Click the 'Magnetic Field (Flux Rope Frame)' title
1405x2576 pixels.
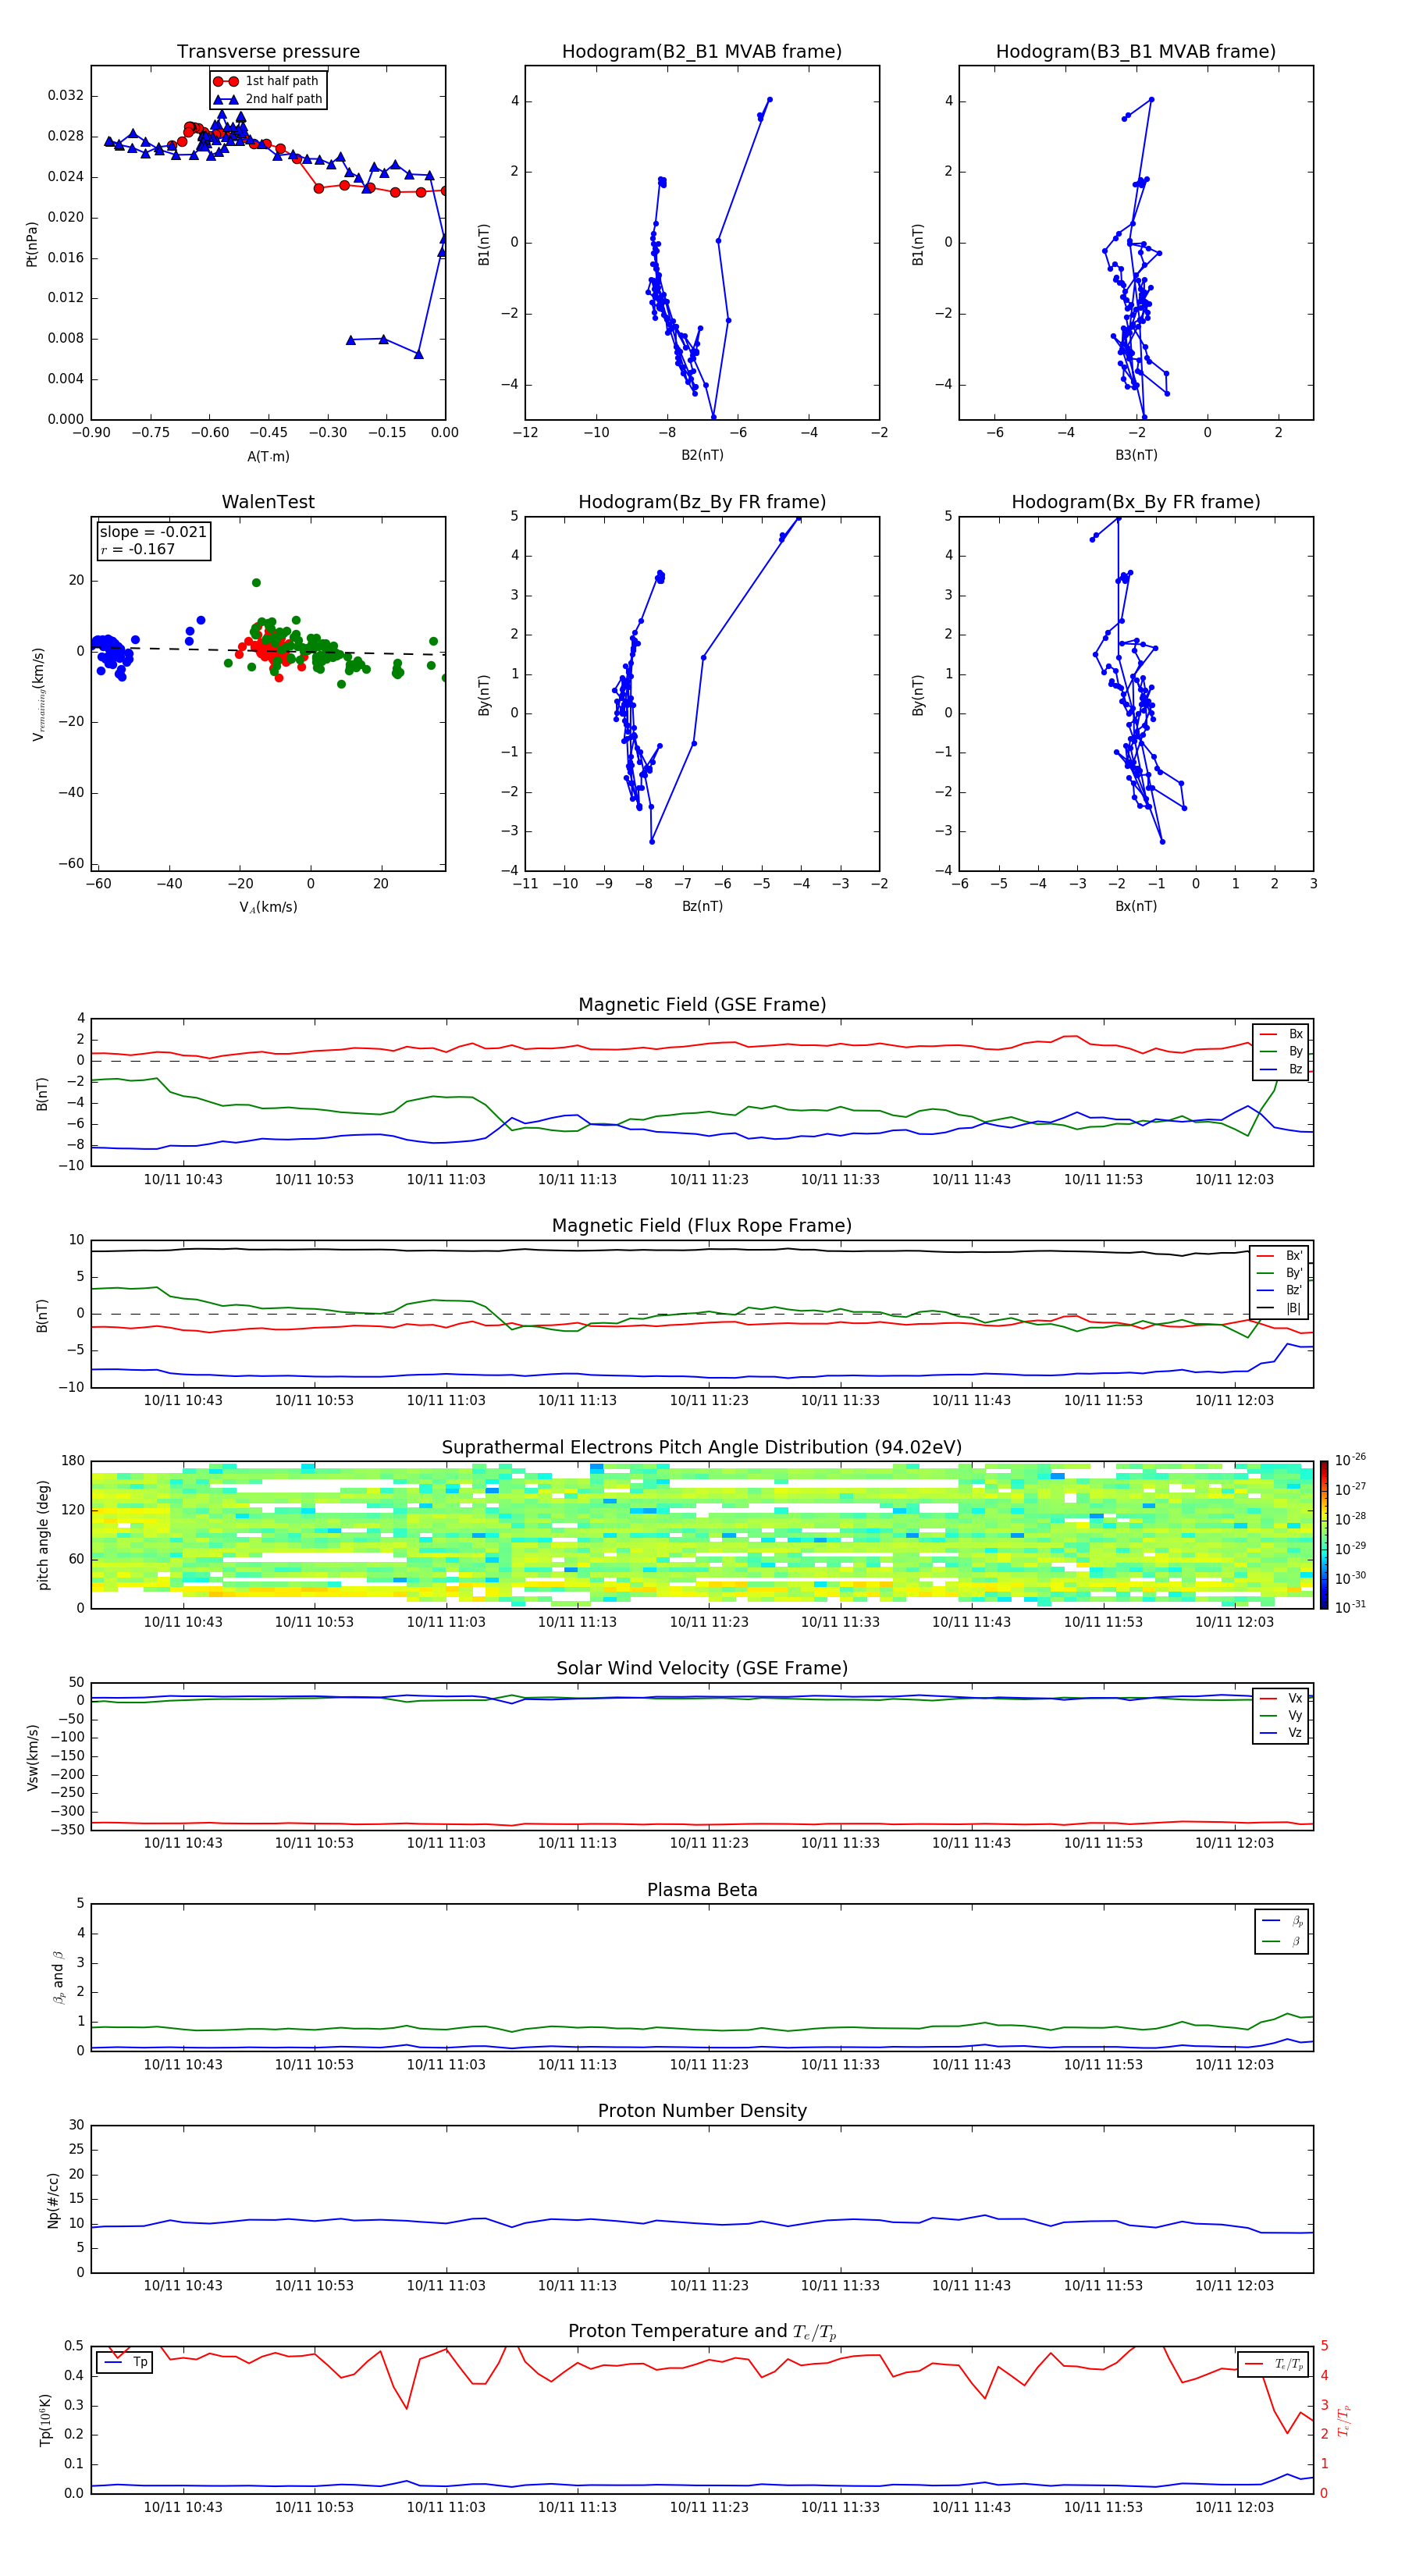click(702, 1226)
